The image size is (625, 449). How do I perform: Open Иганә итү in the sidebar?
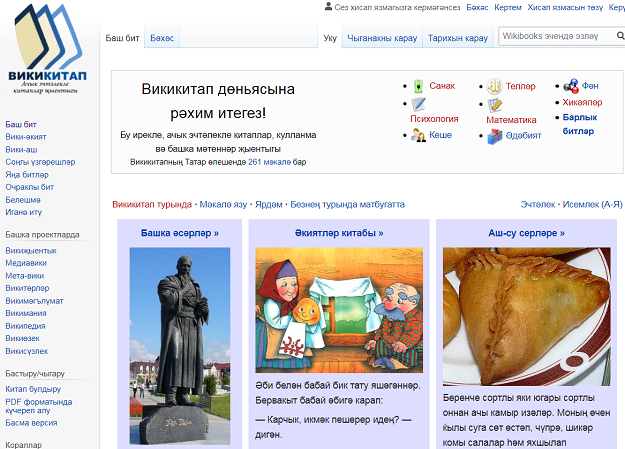[x=24, y=212]
